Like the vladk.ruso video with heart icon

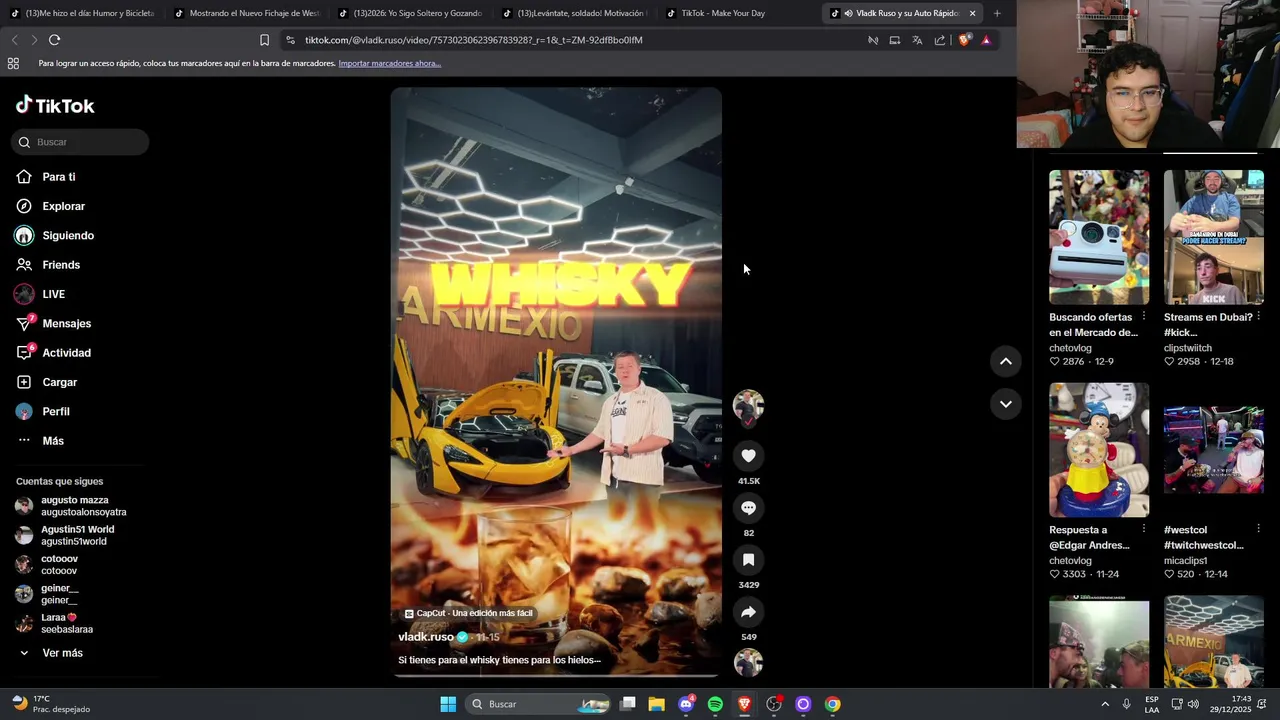[748, 456]
